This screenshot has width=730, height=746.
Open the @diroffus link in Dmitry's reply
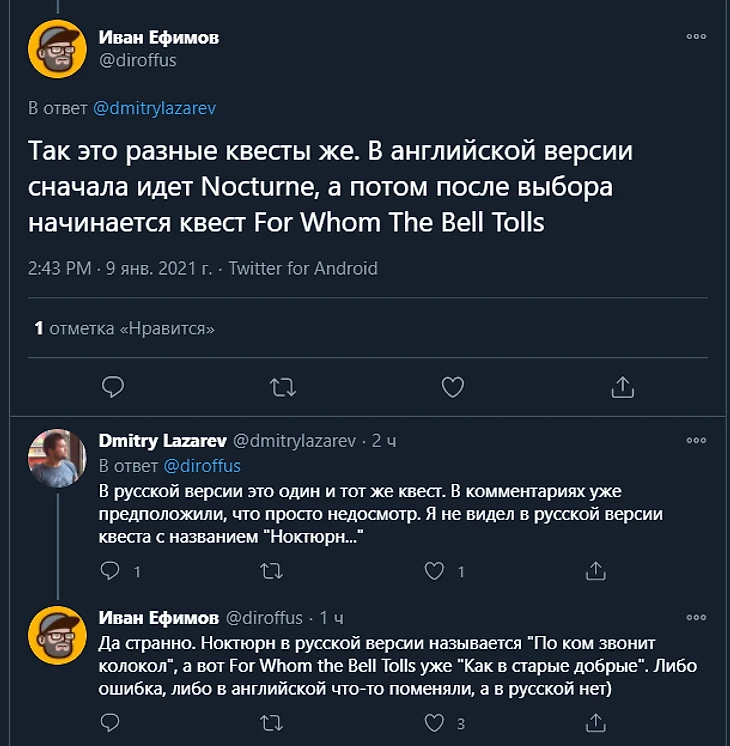tap(201, 465)
